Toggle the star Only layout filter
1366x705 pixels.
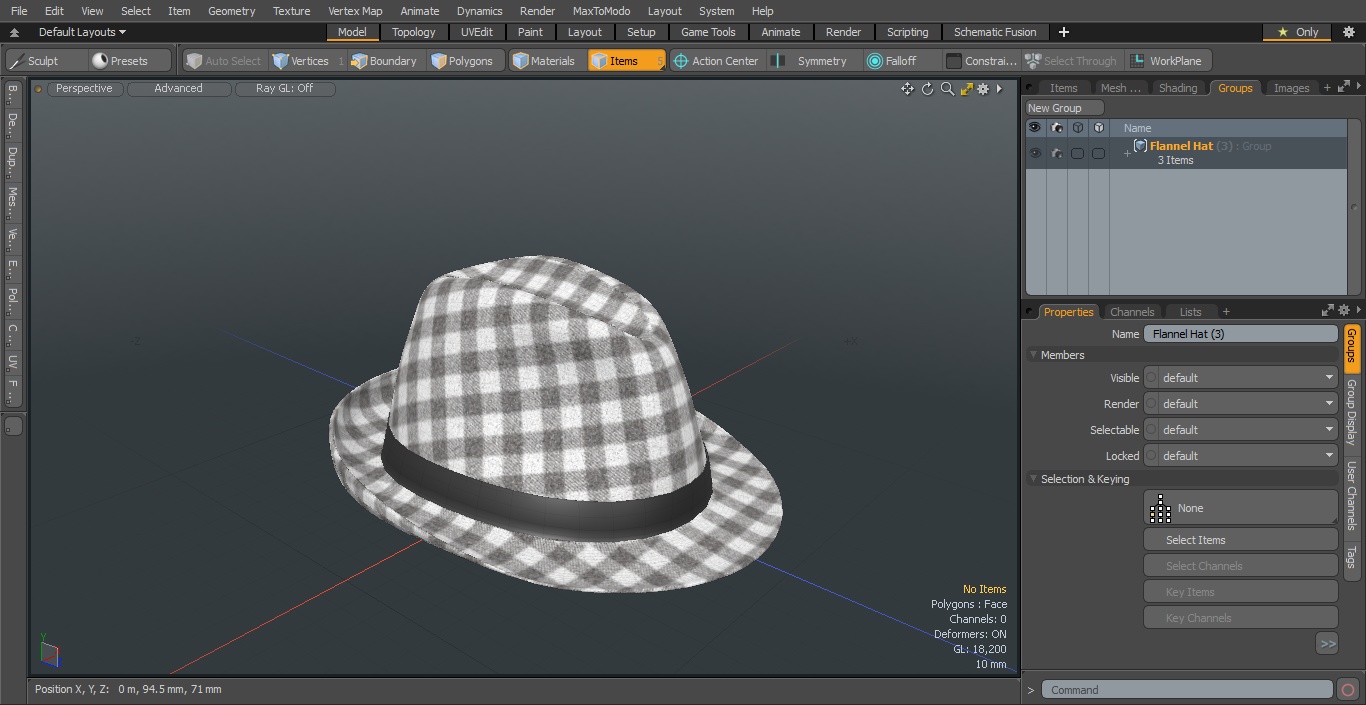pos(1298,32)
